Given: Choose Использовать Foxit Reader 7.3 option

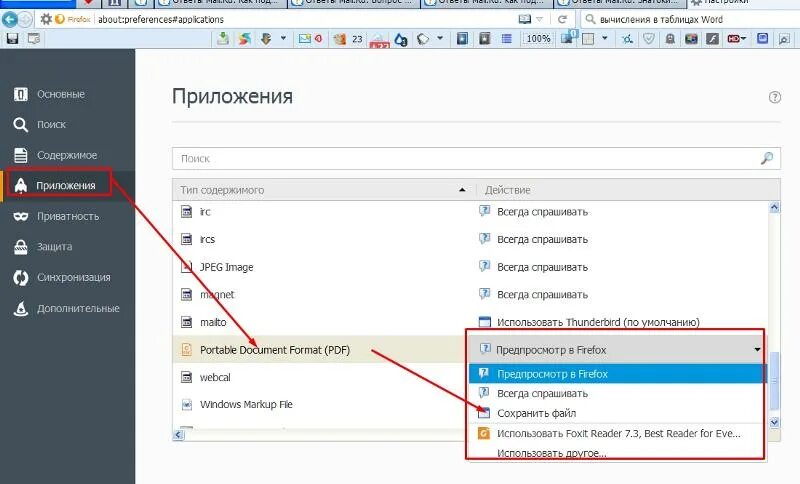Looking at the screenshot, I should (x=616, y=434).
